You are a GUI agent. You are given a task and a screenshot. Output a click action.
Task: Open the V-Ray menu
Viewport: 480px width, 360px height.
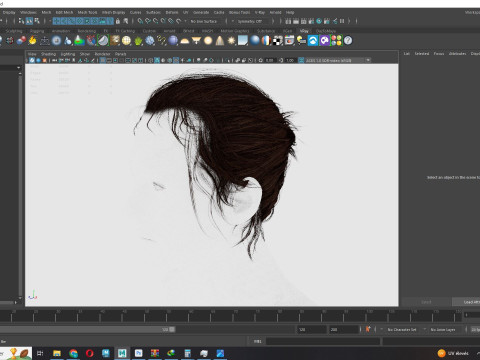260,12
